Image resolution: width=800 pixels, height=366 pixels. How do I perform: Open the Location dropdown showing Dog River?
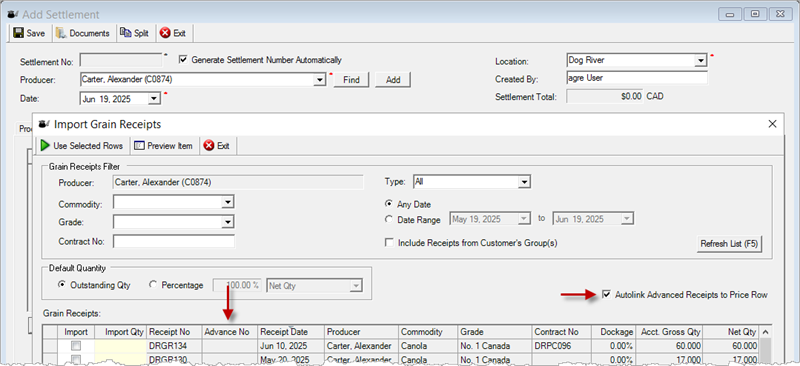701,60
